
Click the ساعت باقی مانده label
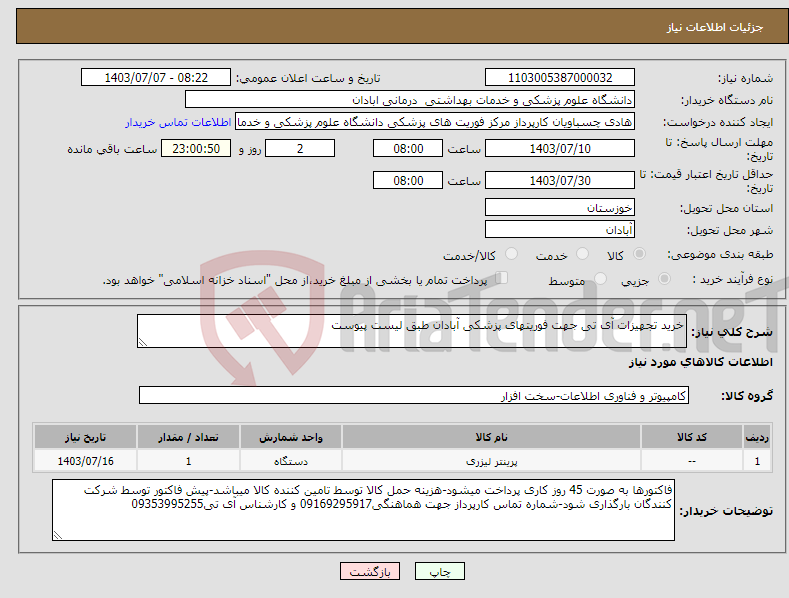tap(112, 149)
